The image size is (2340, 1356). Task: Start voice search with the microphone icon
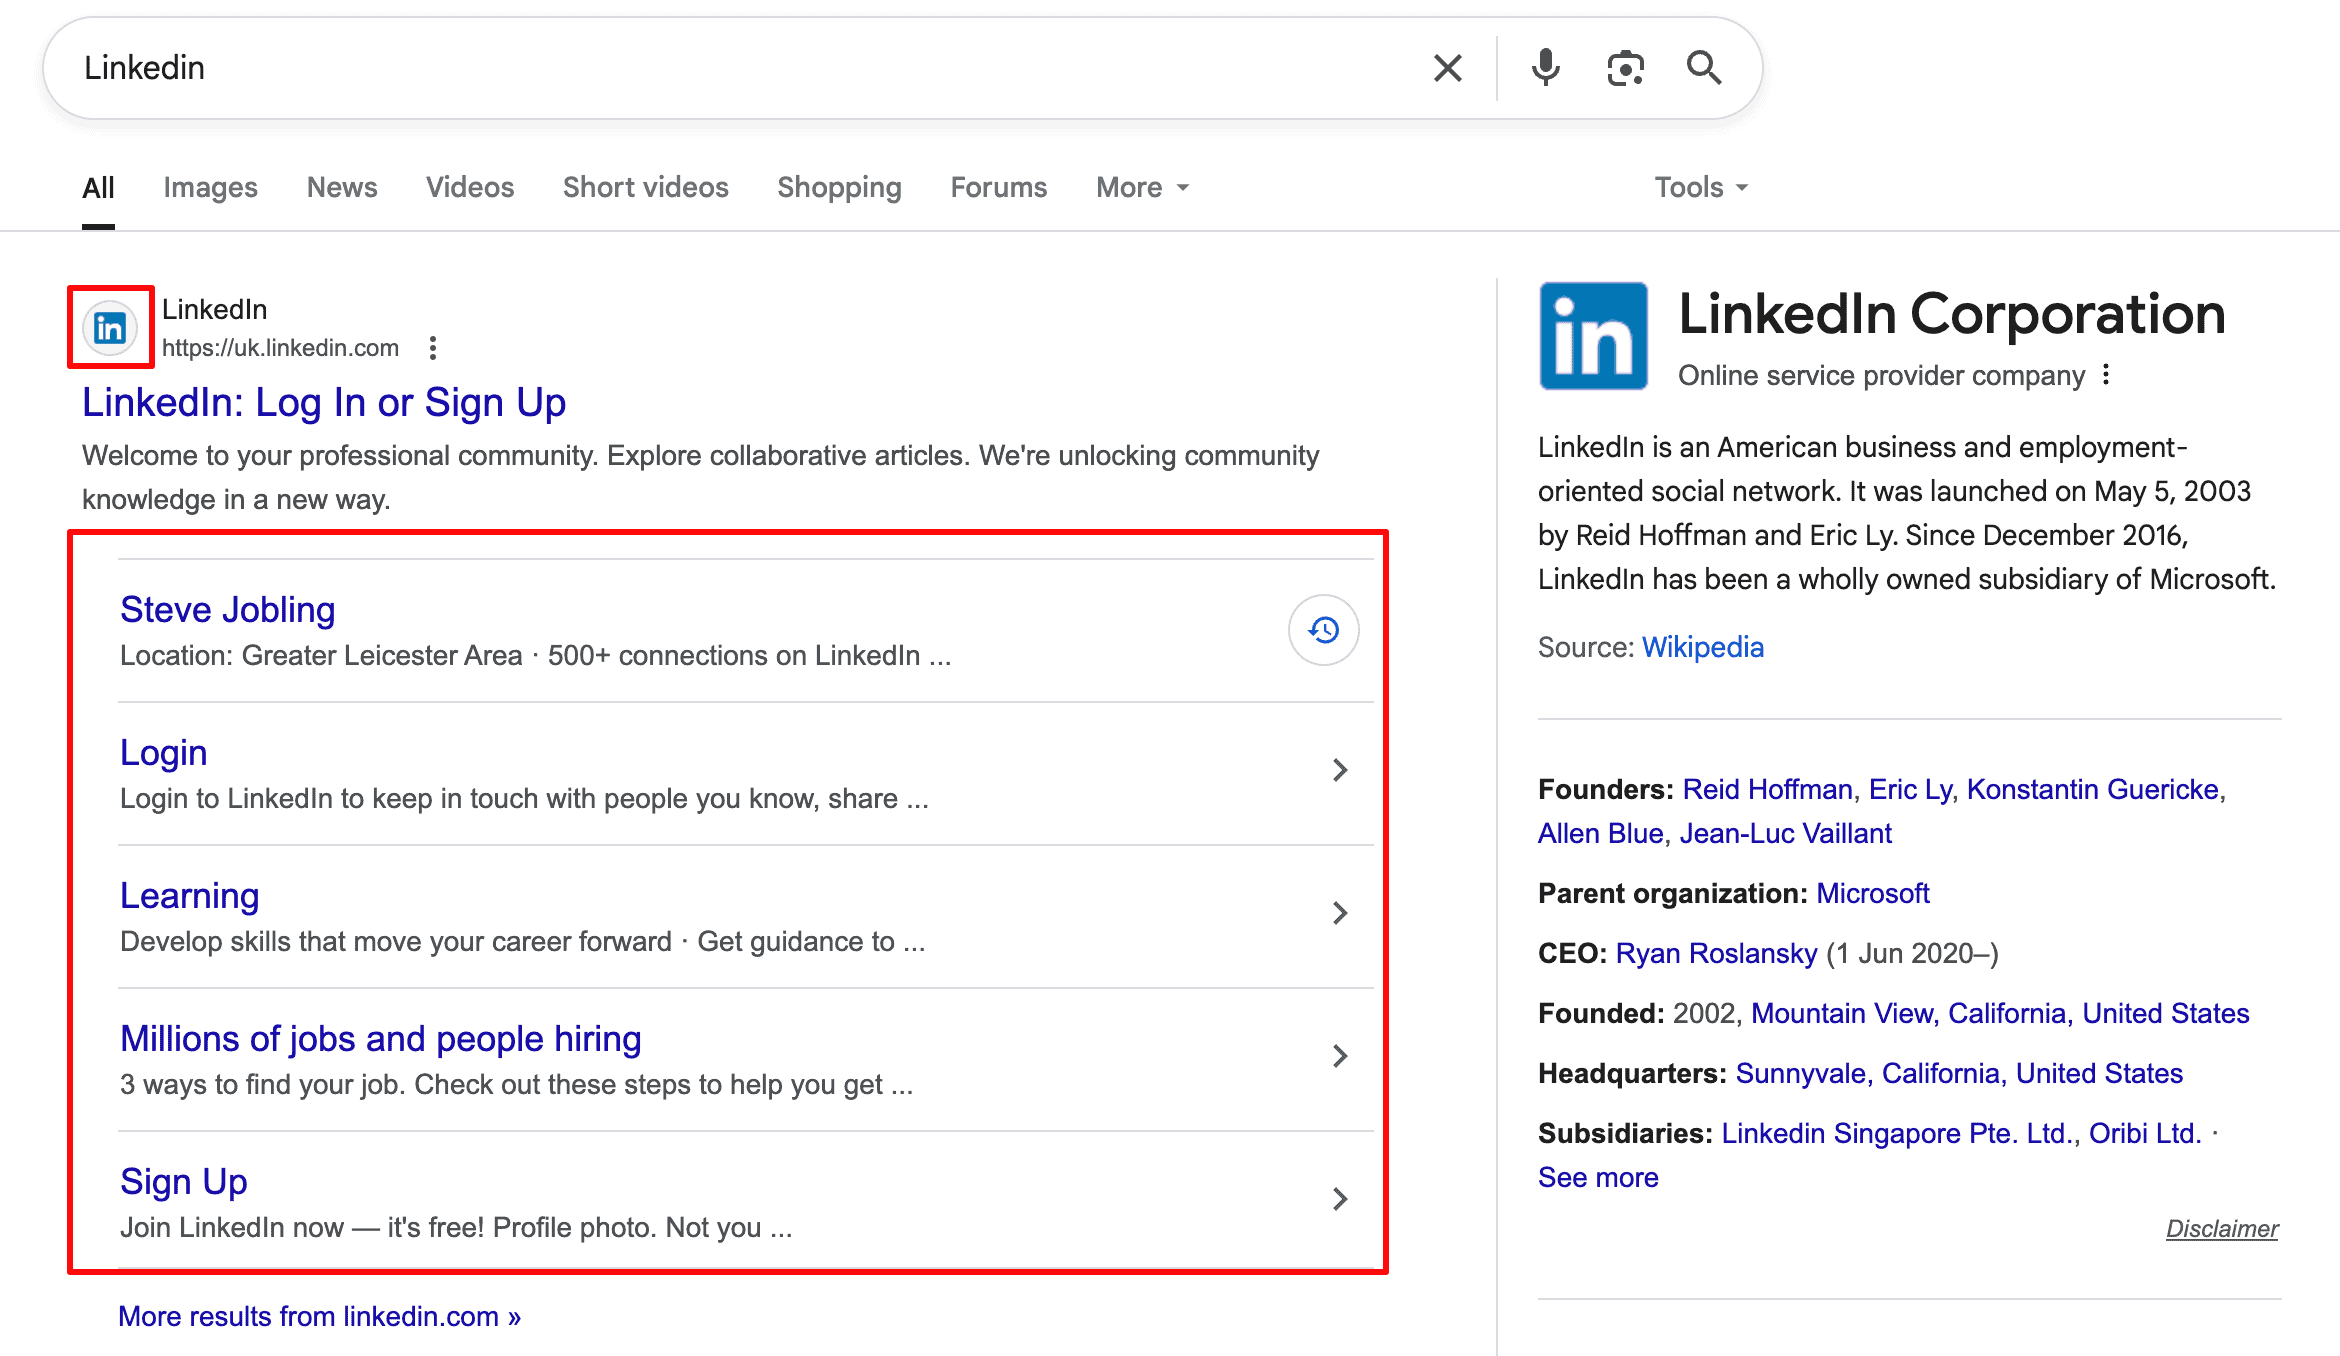click(1545, 68)
